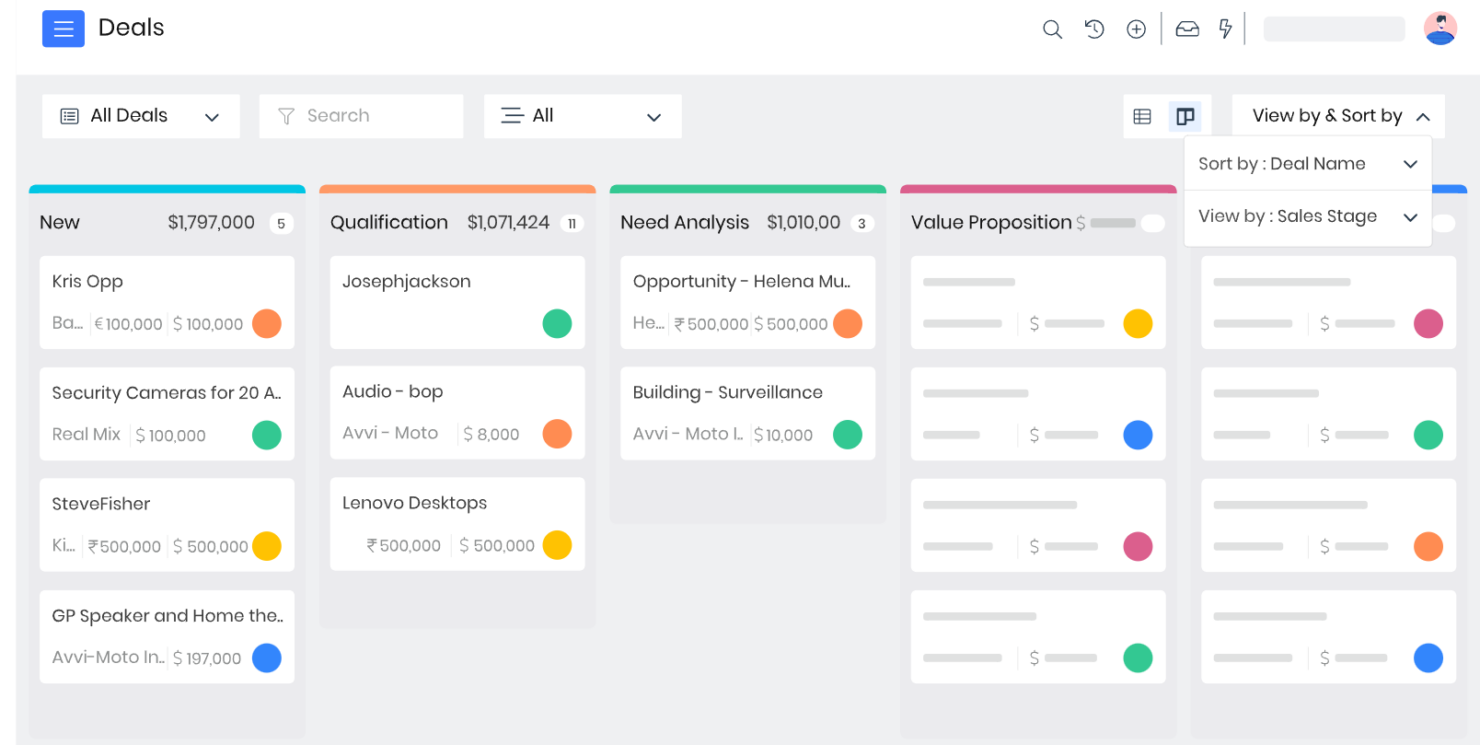Switch to the list view layout
The image size is (1480, 745).
[1142, 116]
